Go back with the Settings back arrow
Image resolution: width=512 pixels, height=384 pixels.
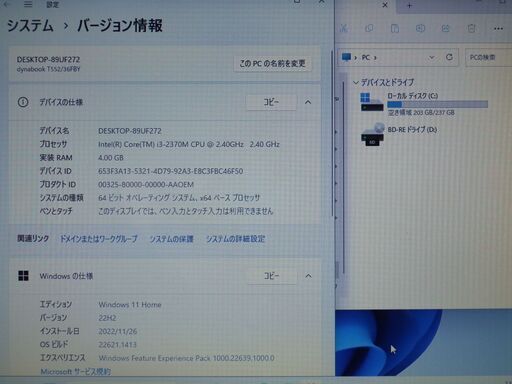point(7,4)
